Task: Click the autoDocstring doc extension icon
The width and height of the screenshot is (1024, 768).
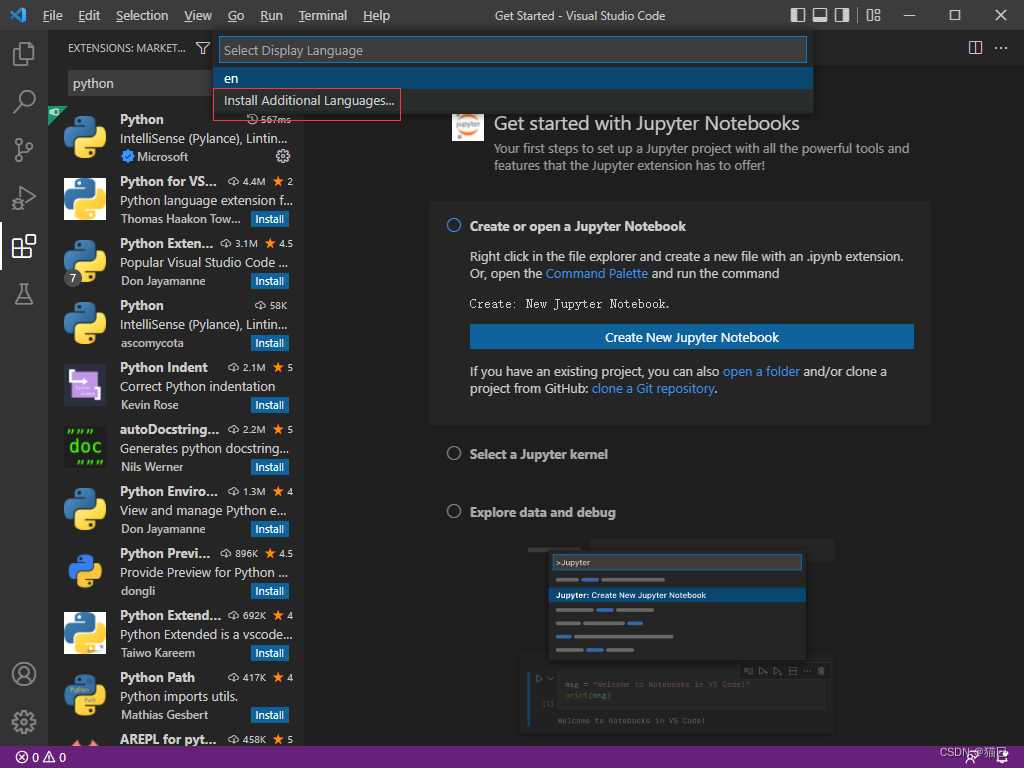Action: click(85, 447)
